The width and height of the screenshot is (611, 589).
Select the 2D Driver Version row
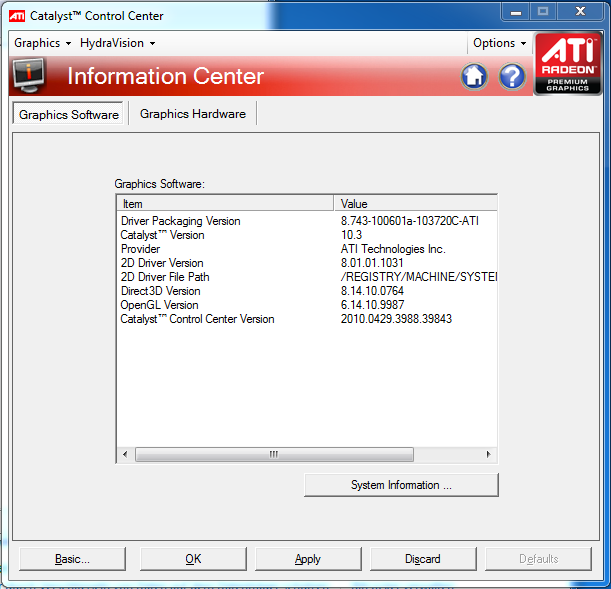click(307, 263)
